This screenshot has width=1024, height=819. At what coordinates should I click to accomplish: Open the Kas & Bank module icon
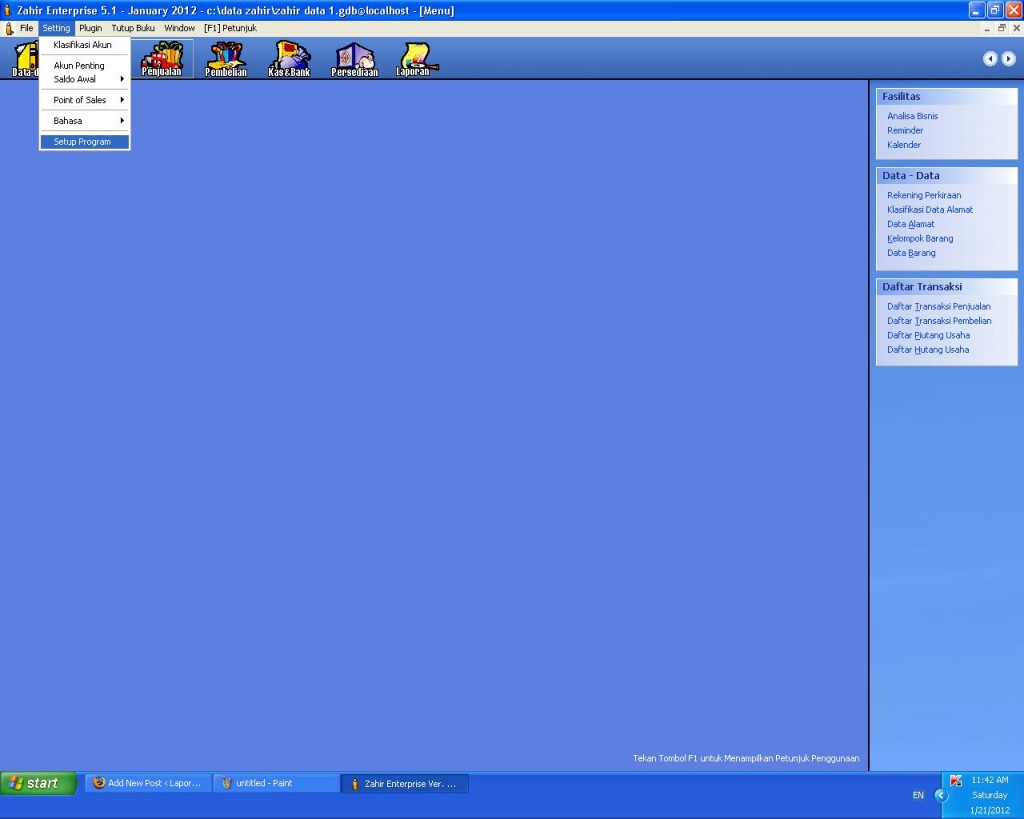(x=289, y=58)
